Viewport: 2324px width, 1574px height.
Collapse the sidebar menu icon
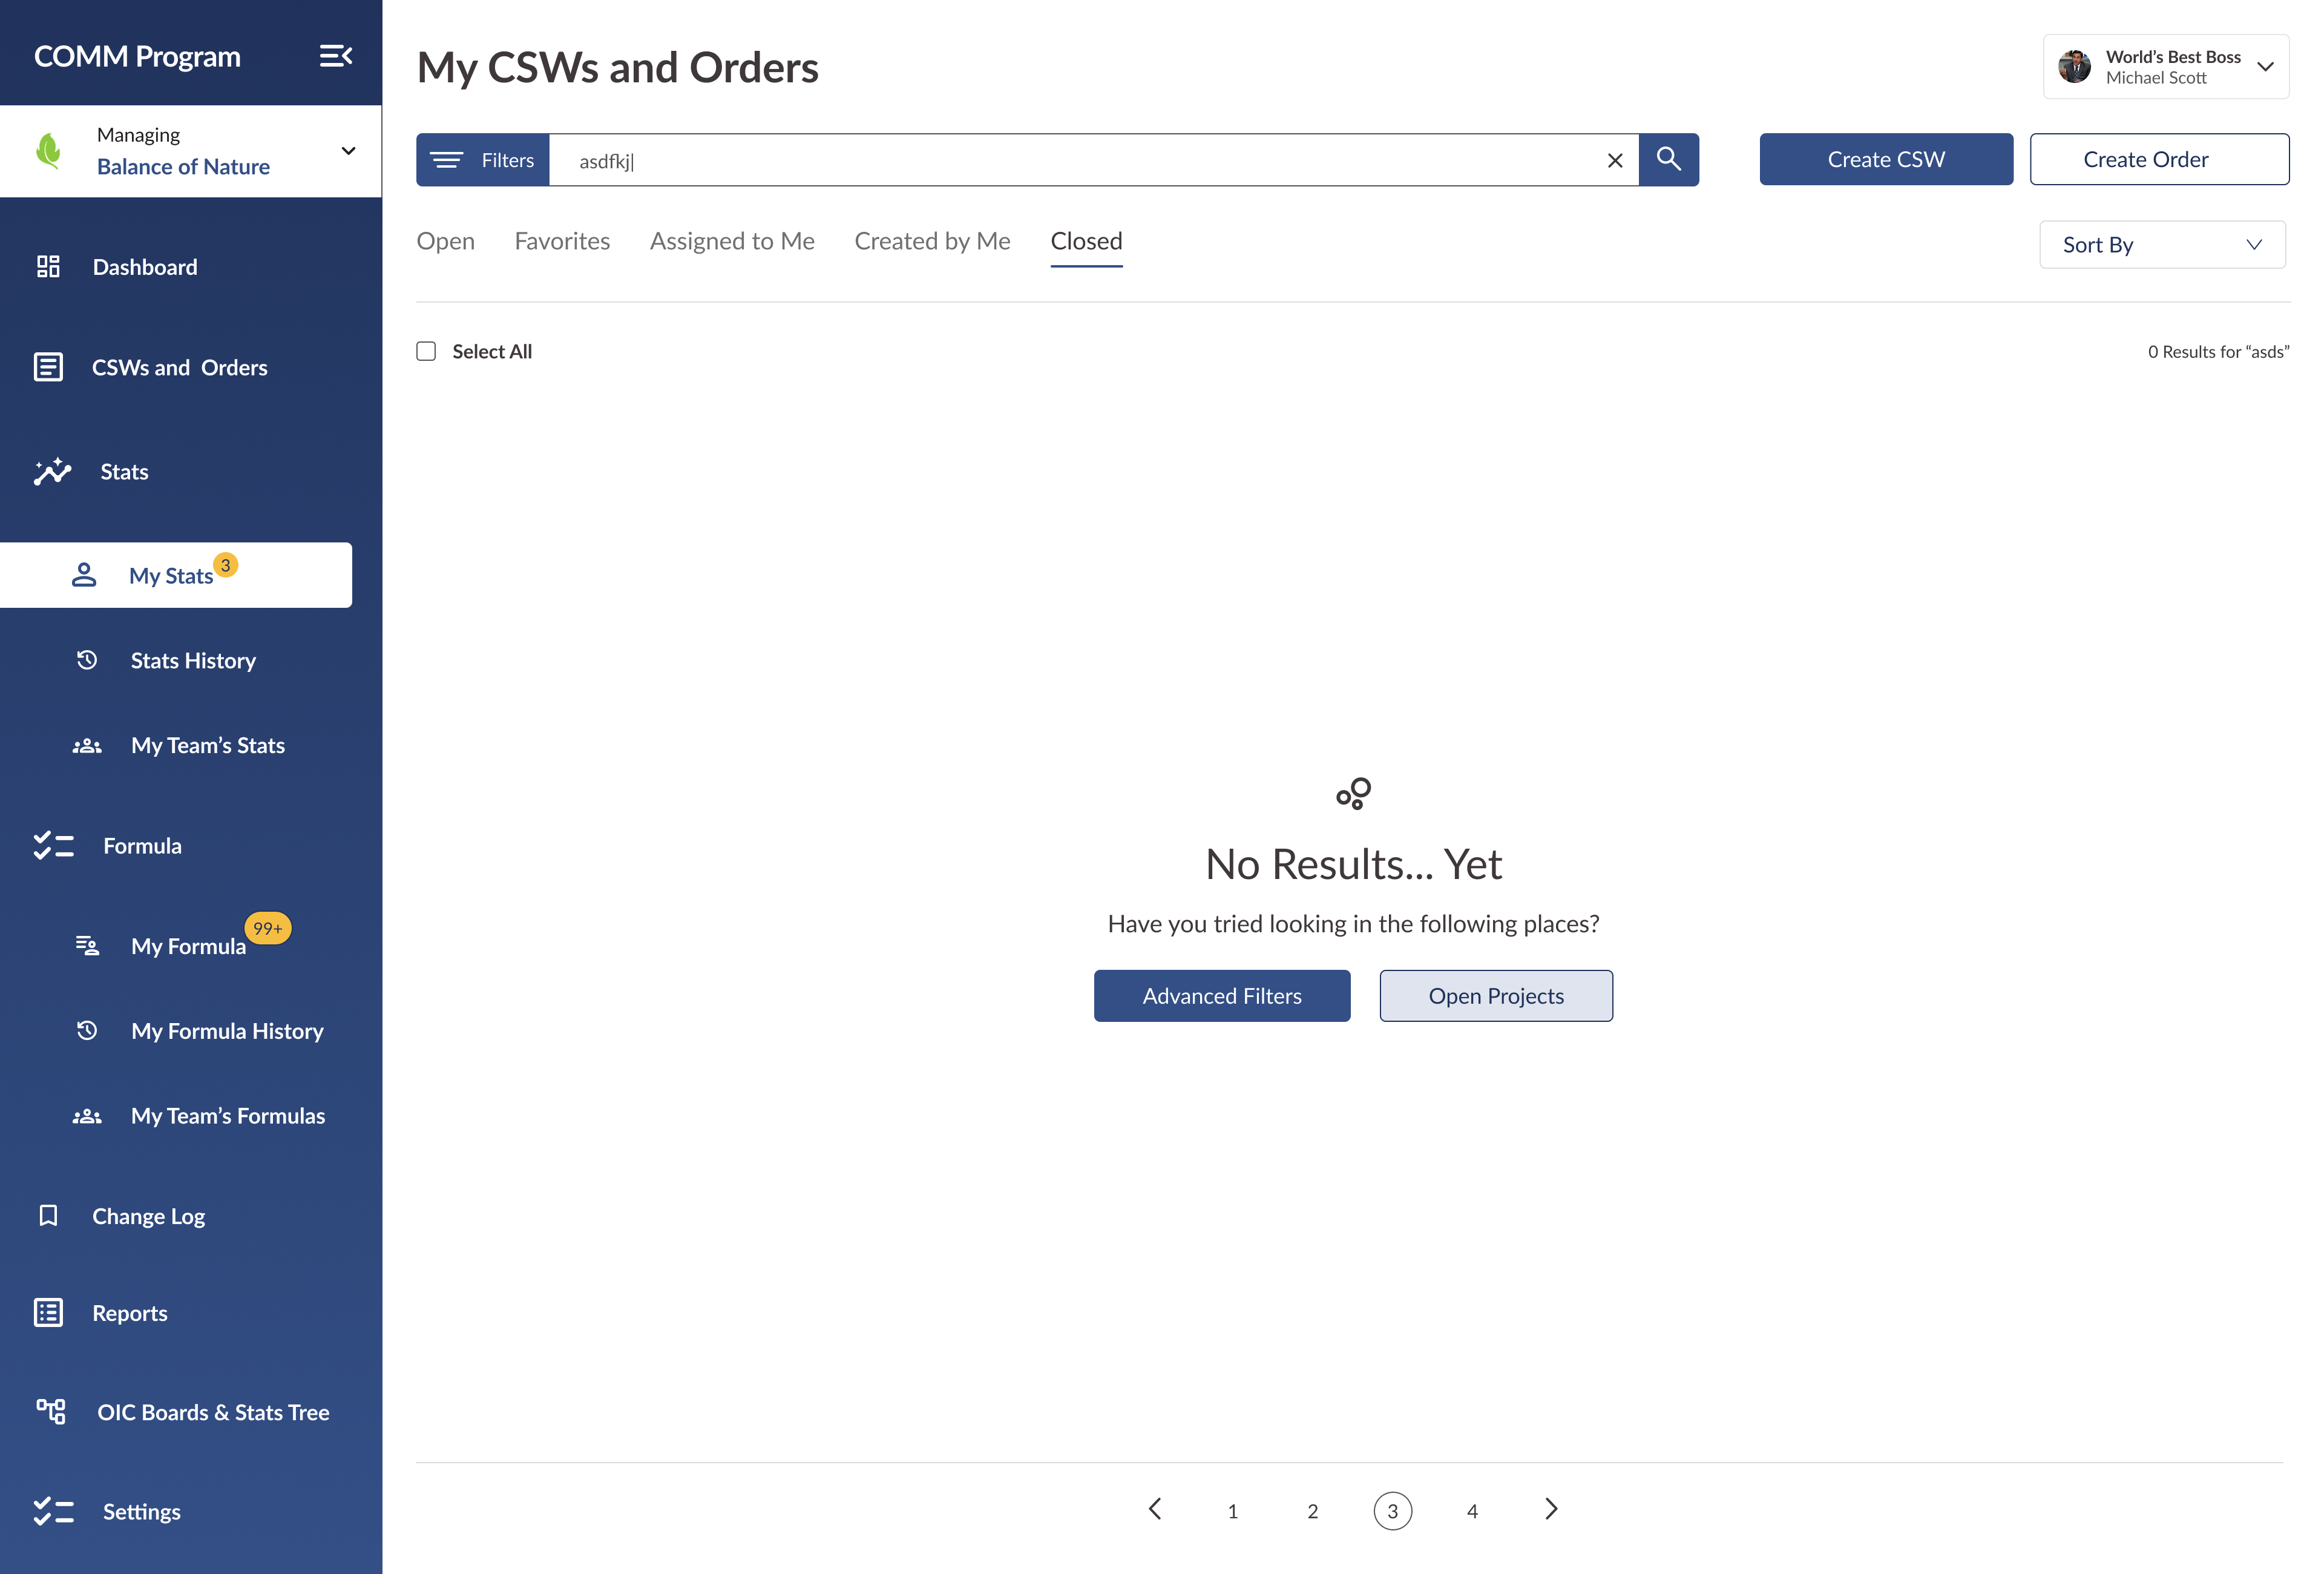(x=335, y=56)
